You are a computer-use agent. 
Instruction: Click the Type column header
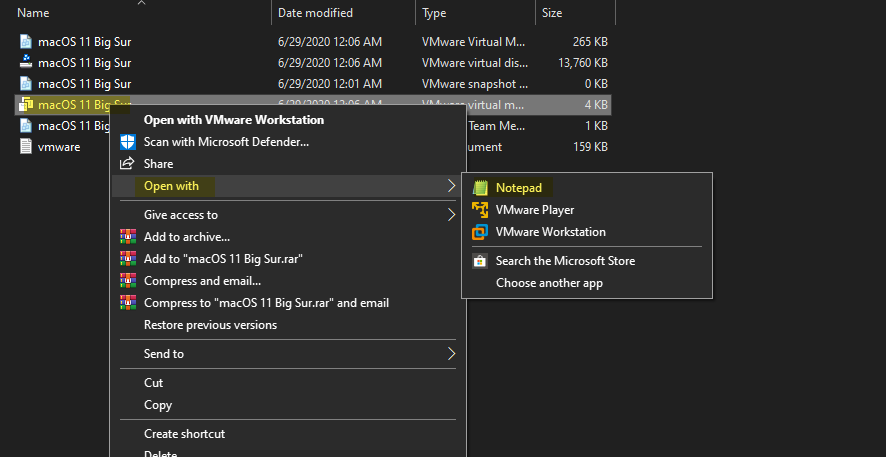click(x=434, y=12)
